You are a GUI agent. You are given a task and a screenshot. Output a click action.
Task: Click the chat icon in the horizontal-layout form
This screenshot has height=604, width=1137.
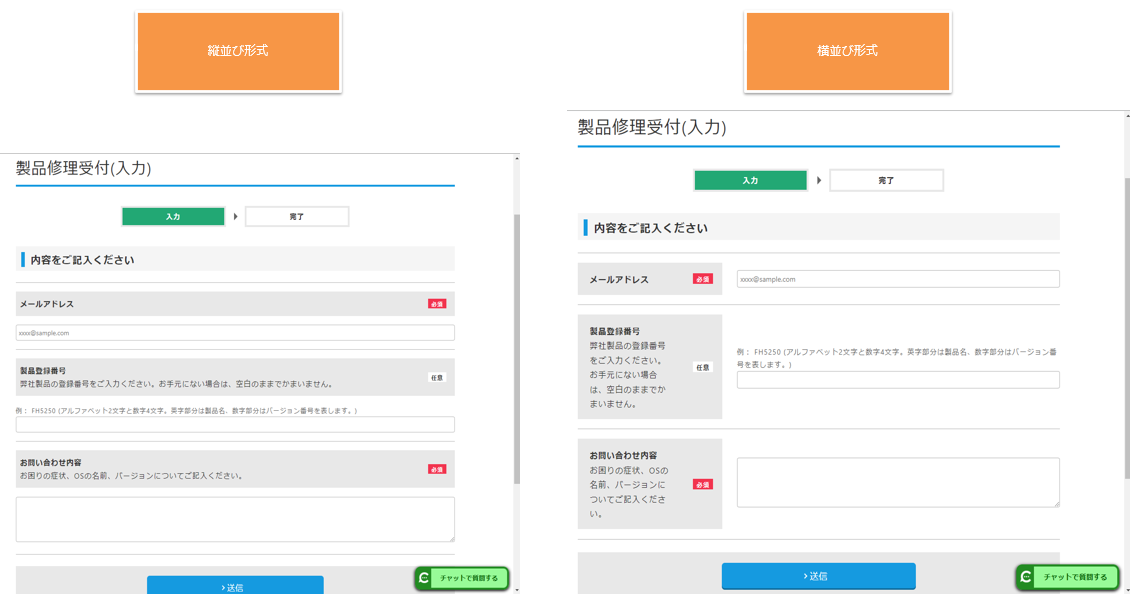point(1026,577)
